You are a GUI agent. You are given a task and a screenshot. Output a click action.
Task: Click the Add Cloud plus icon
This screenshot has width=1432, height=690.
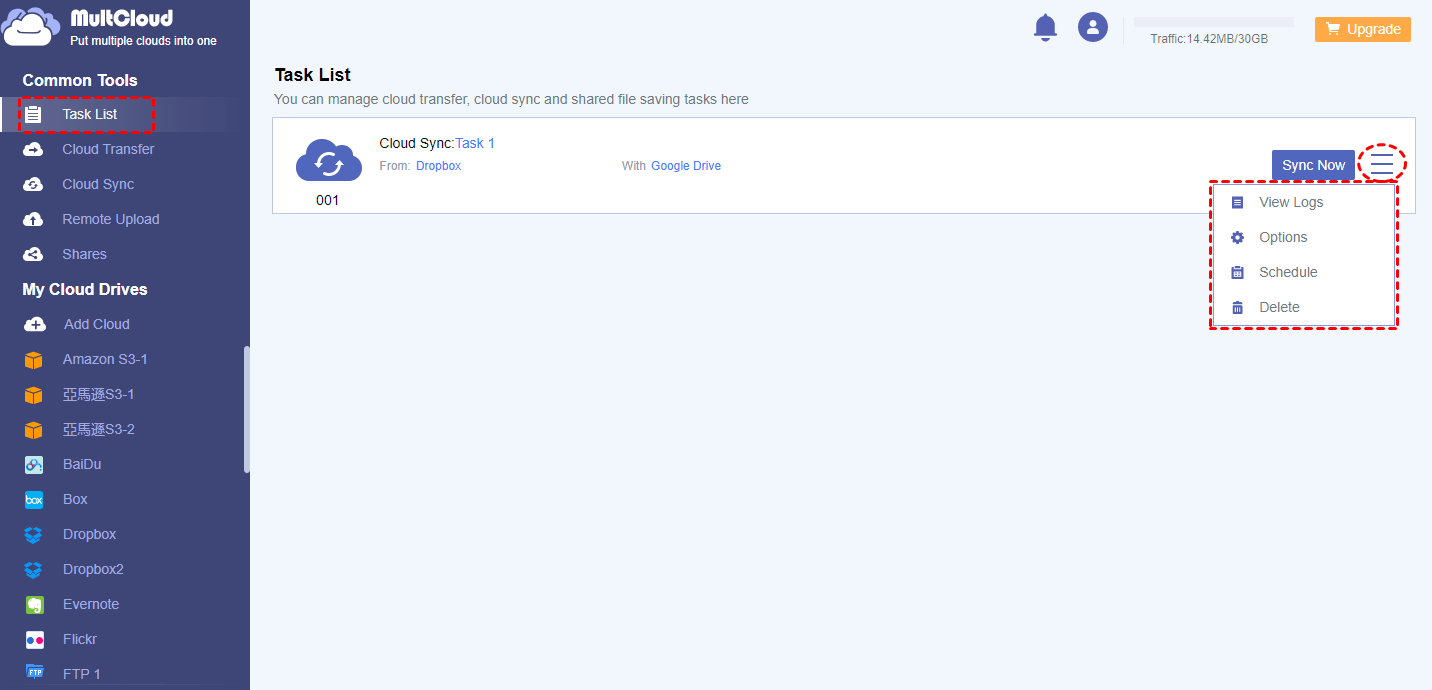[34, 324]
